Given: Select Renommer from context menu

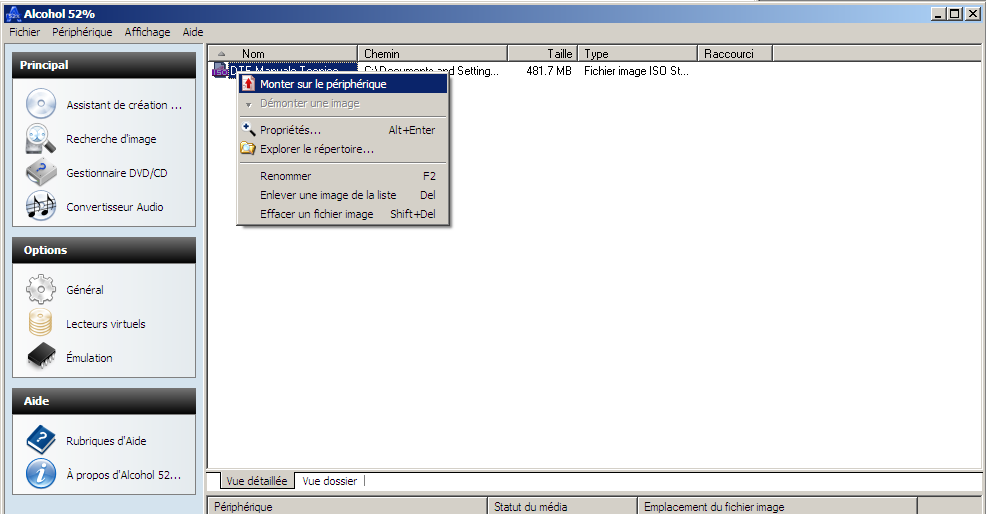Looking at the screenshot, I should click(x=343, y=176).
